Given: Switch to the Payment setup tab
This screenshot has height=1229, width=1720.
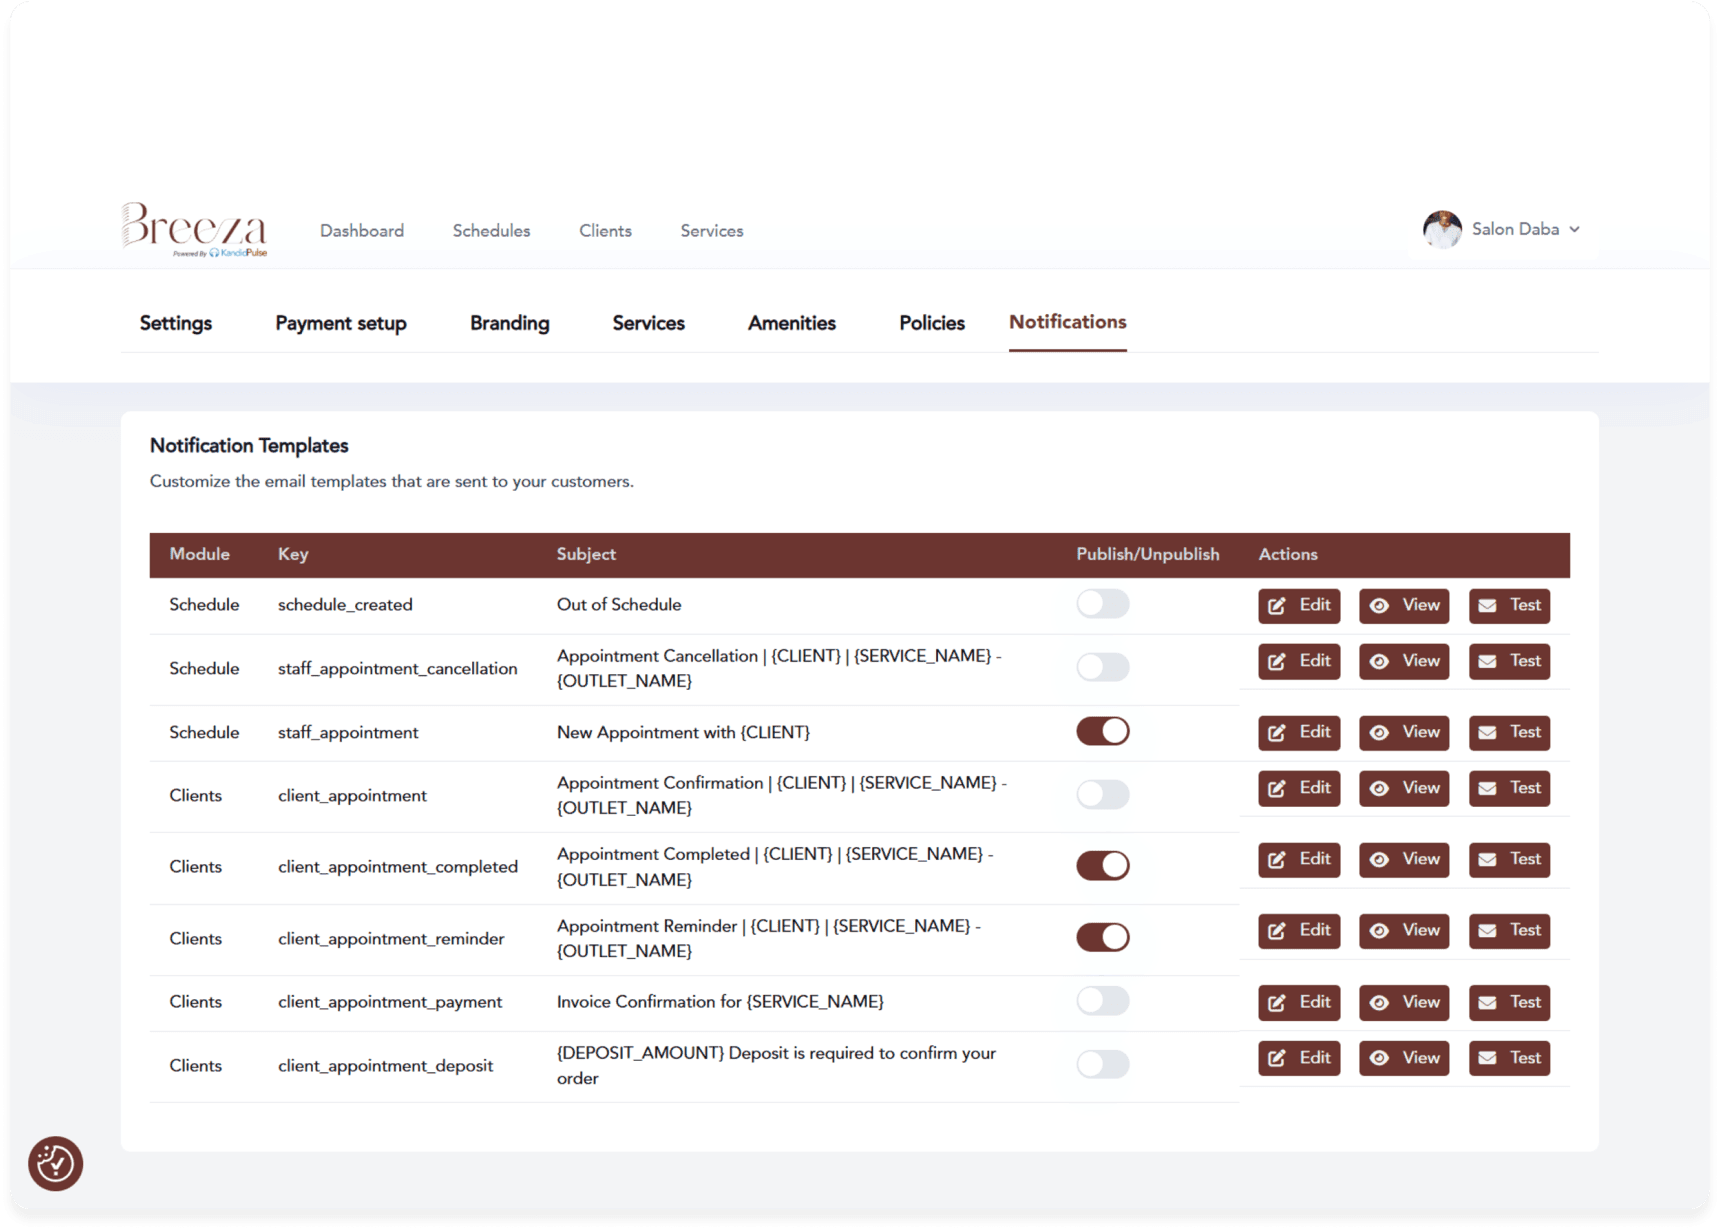Looking at the screenshot, I should [341, 323].
